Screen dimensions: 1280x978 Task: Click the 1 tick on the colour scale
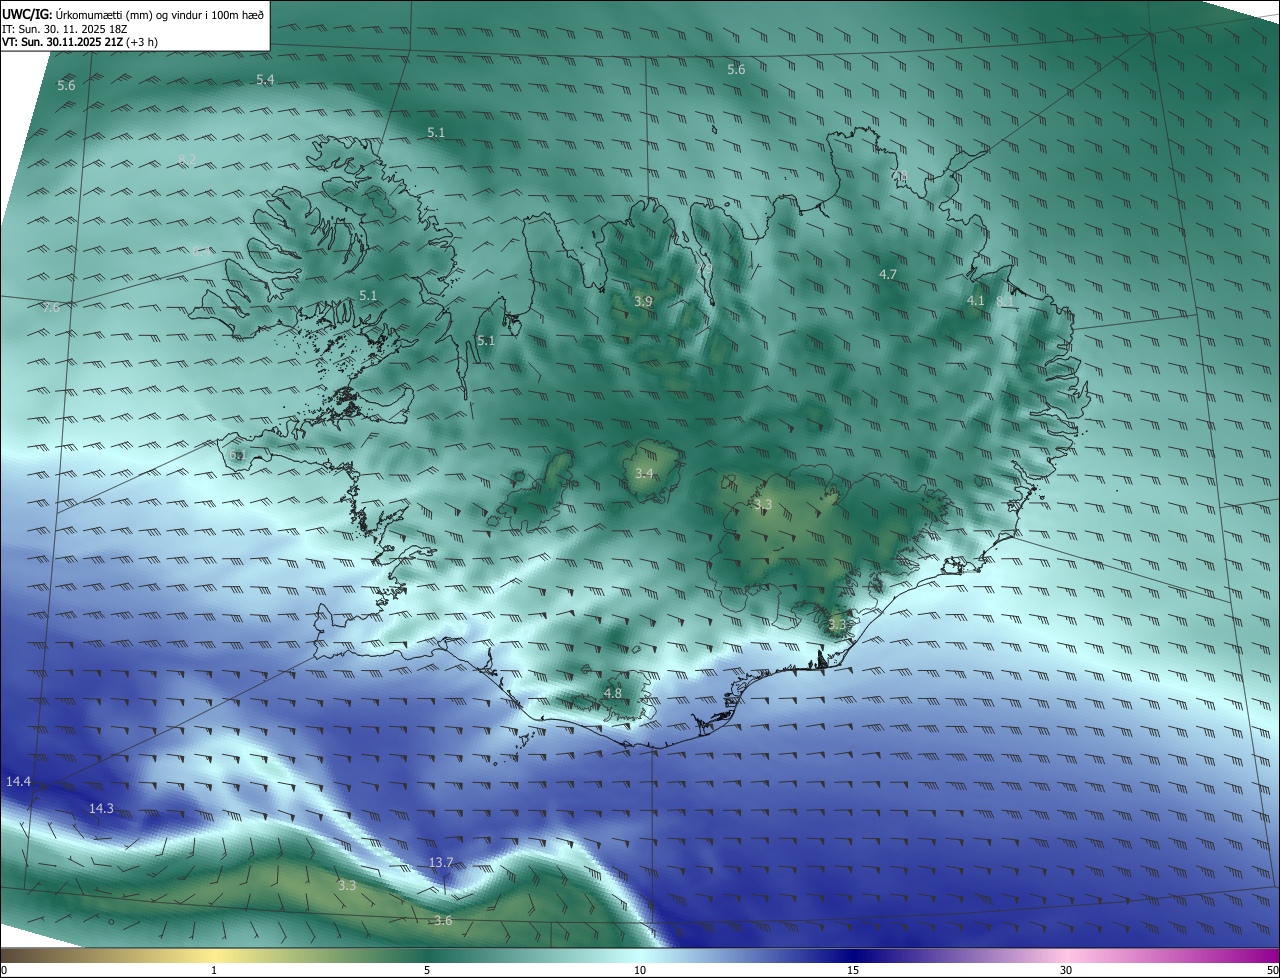click(x=214, y=970)
